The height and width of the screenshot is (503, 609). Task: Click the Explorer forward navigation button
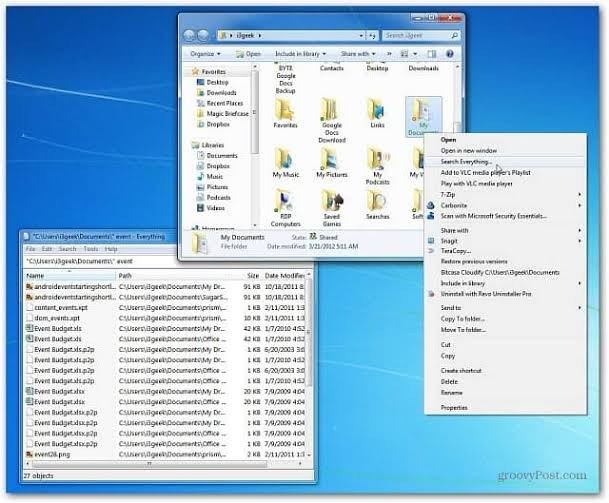point(203,35)
